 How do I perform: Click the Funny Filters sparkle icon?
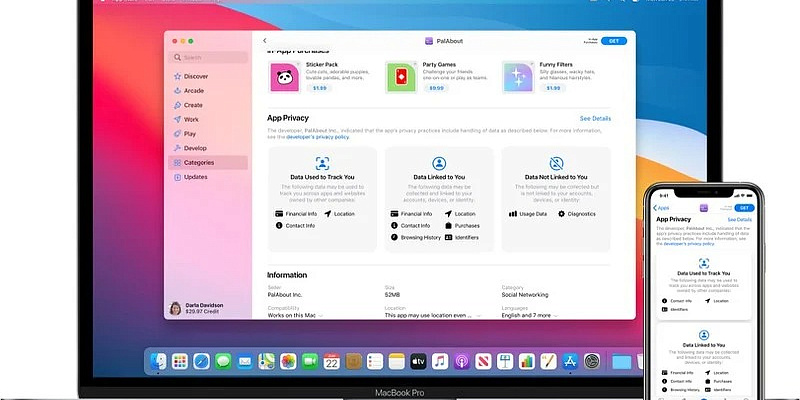pyautogui.click(x=518, y=77)
